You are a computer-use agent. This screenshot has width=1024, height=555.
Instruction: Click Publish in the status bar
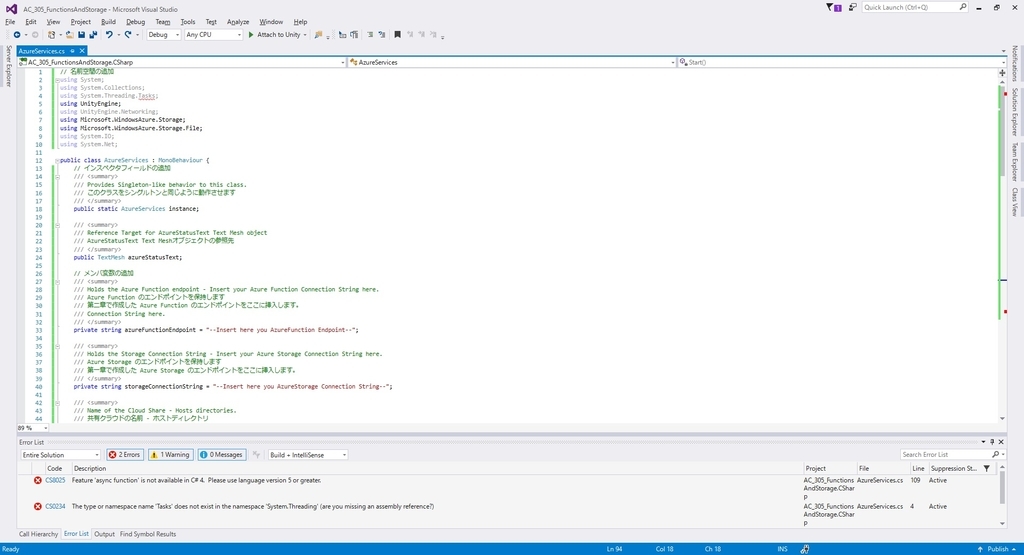point(997,549)
